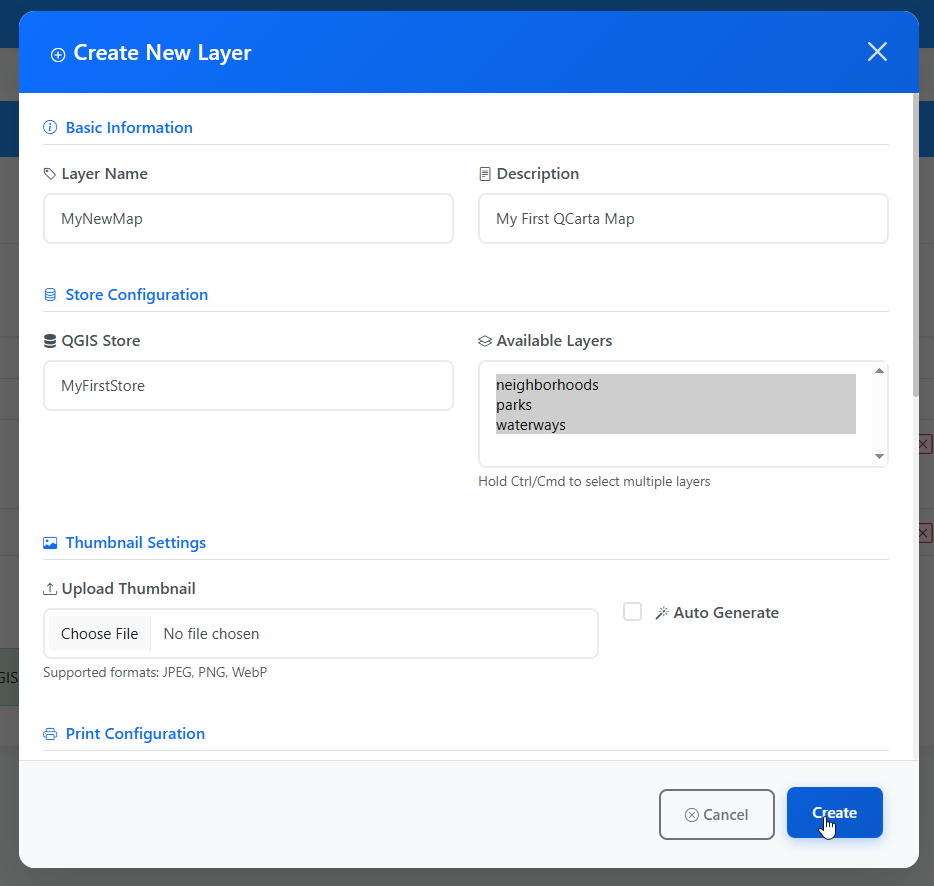Viewport: 934px width, 886px height.
Task: Click the Available Layers list down arrow
Action: [879, 456]
